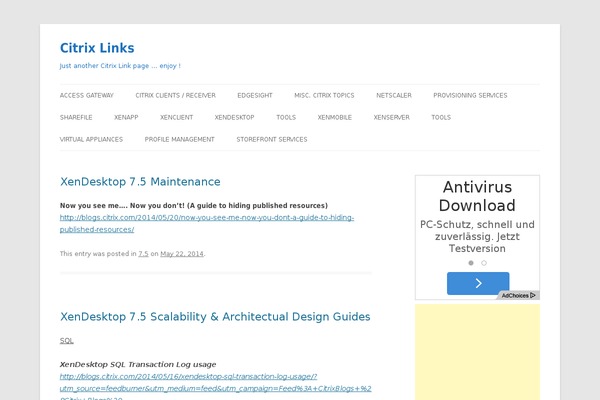Click the 'PC-Schutz, schnell und zuverlässig' ad text
The width and height of the screenshot is (600, 400).
pos(477,236)
